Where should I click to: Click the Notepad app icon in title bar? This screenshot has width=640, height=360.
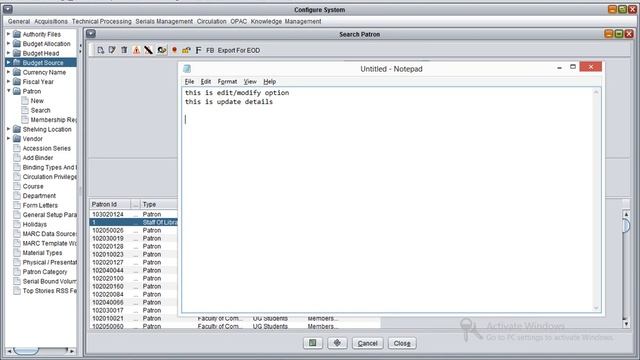[187, 69]
